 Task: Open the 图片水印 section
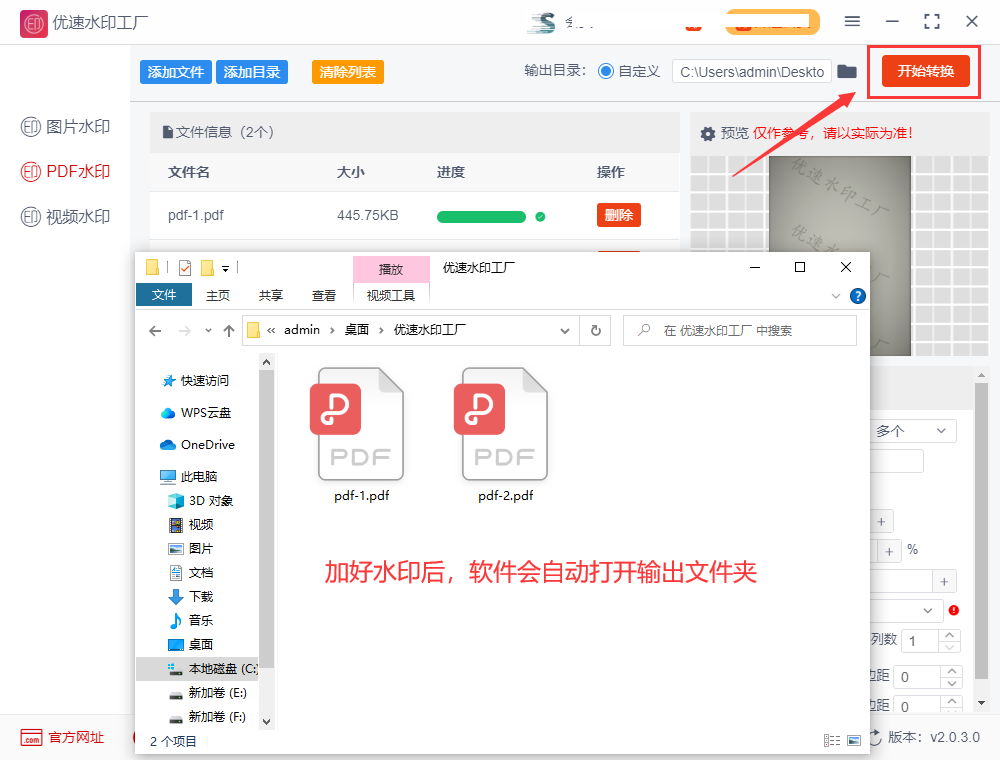pyautogui.click(x=65, y=127)
